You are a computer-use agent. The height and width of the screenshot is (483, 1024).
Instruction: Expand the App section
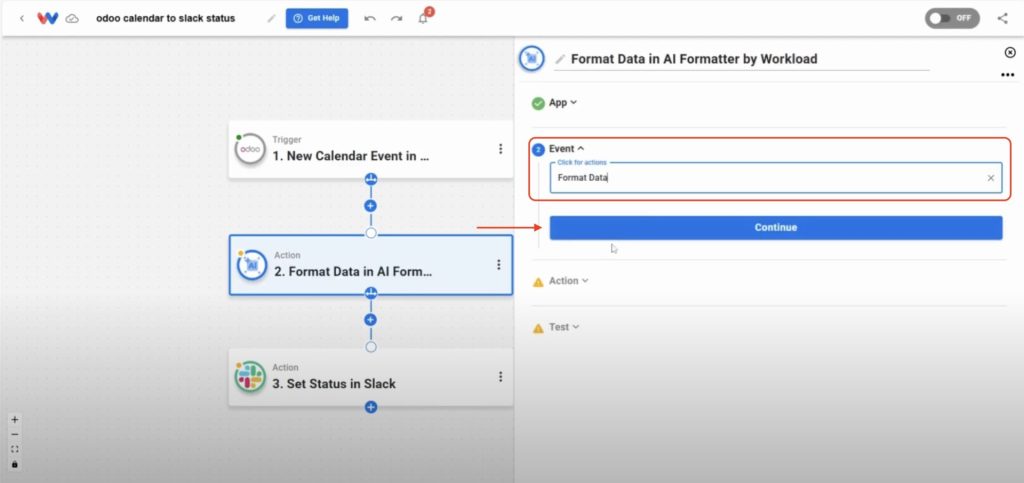click(x=563, y=102)
